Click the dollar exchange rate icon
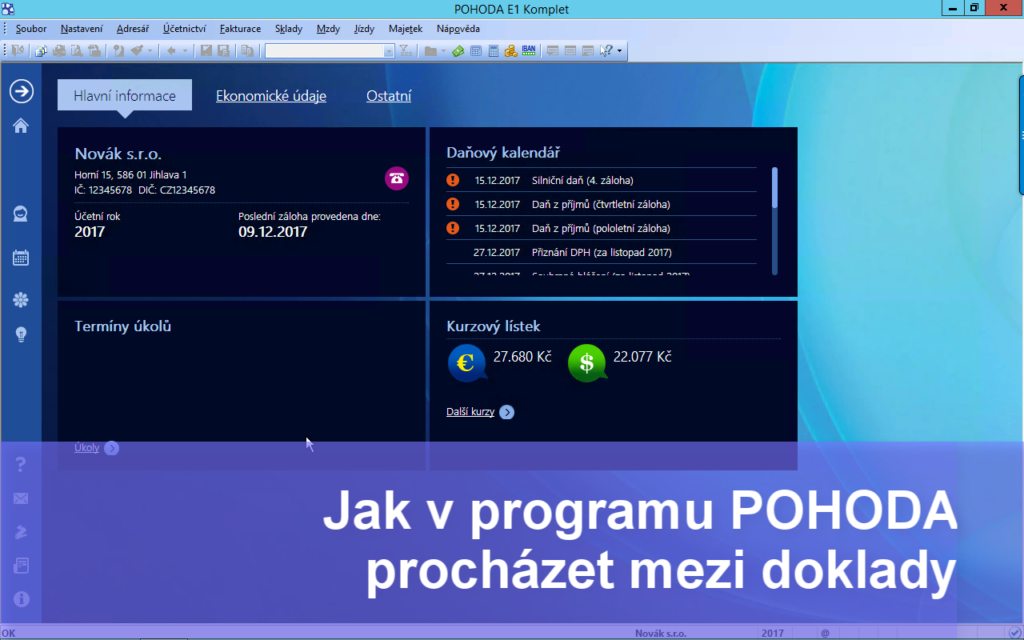 [x=586, y=362]
